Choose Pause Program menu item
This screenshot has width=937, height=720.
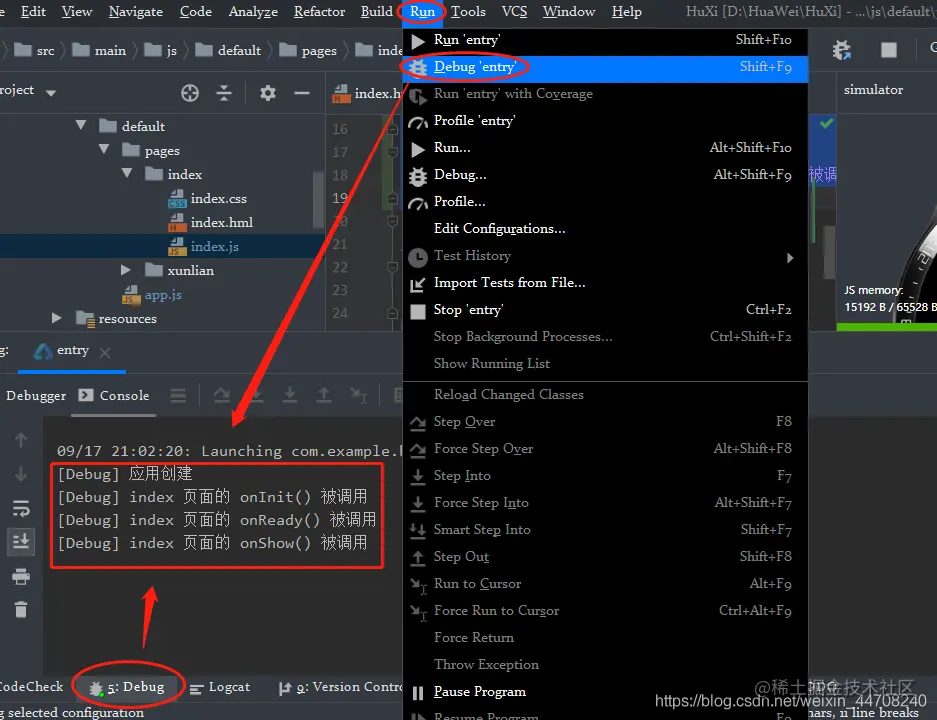tap(605, 691)
